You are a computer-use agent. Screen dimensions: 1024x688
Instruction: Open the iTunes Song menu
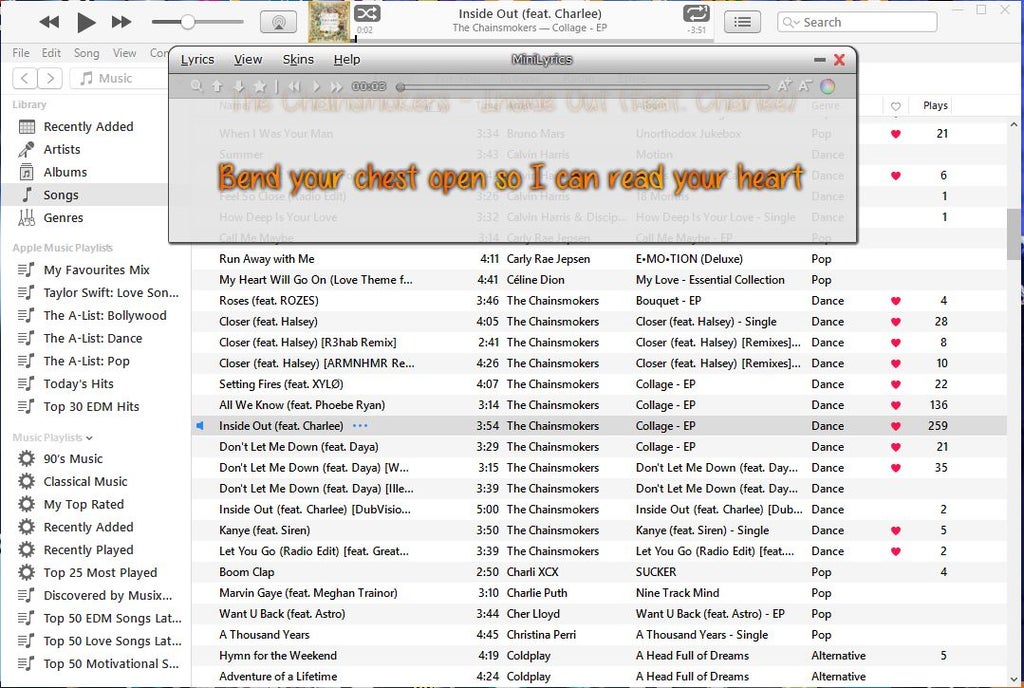pyautogui.click(x=86, y=53)
